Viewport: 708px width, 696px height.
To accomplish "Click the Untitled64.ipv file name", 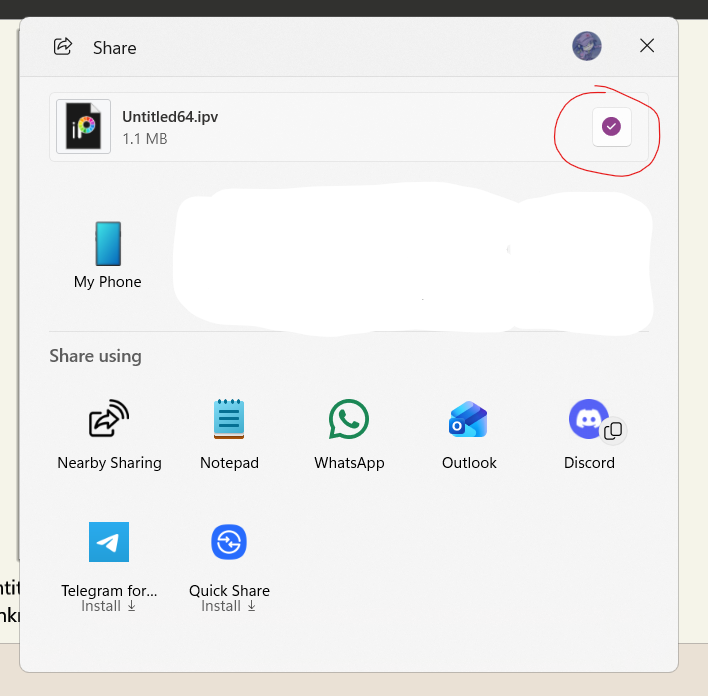I will coord(170,117).
